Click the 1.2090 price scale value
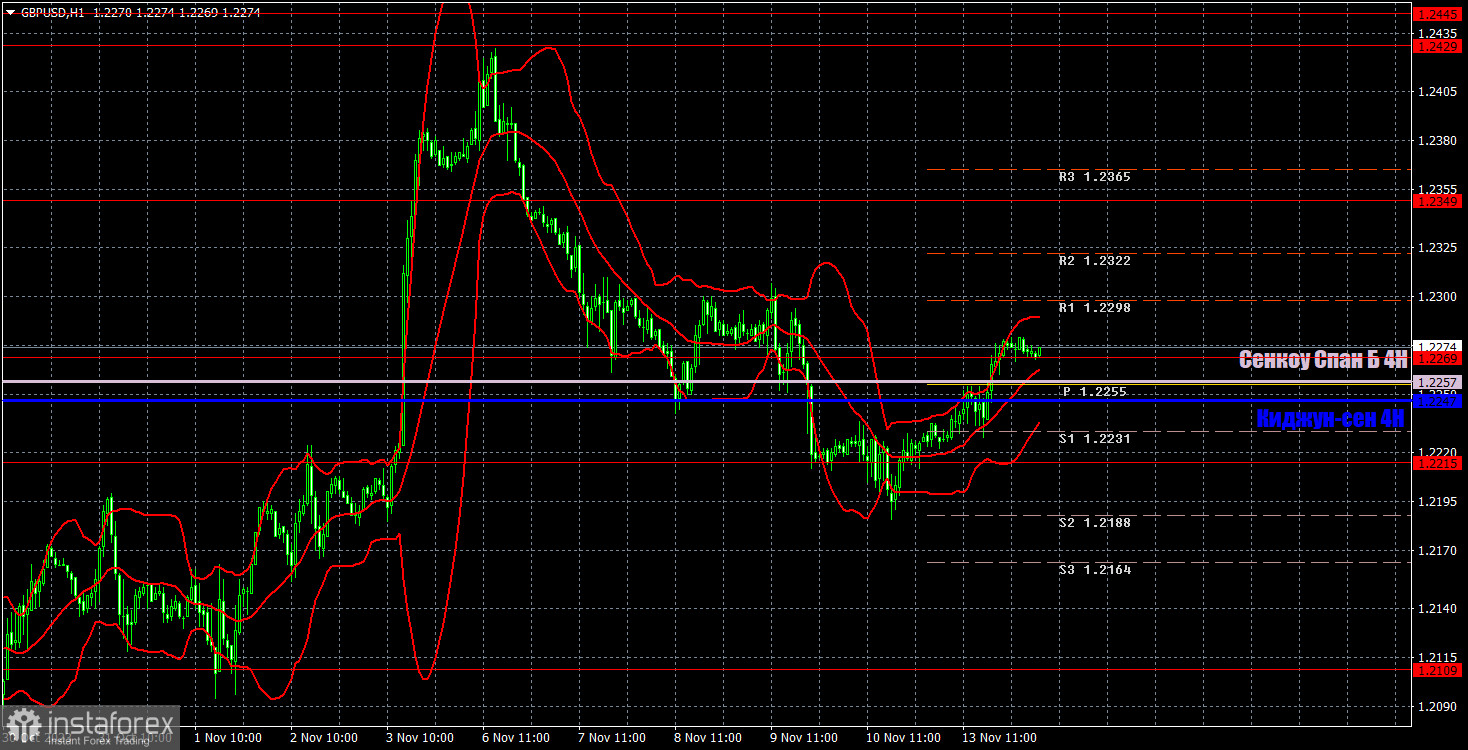 [1439, 707]
